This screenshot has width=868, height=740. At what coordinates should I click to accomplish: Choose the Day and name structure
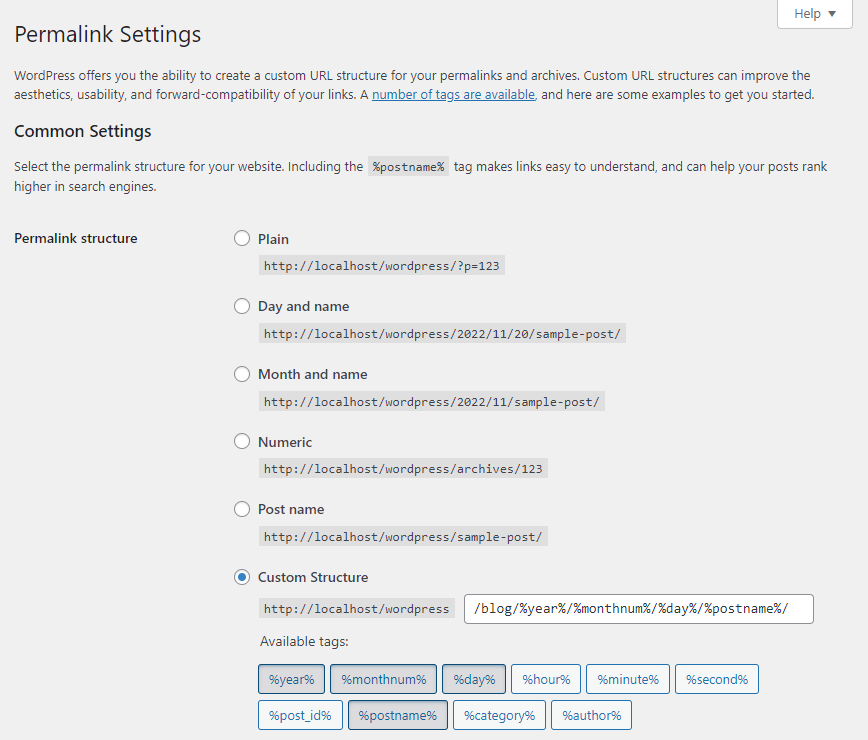(241, 306)
